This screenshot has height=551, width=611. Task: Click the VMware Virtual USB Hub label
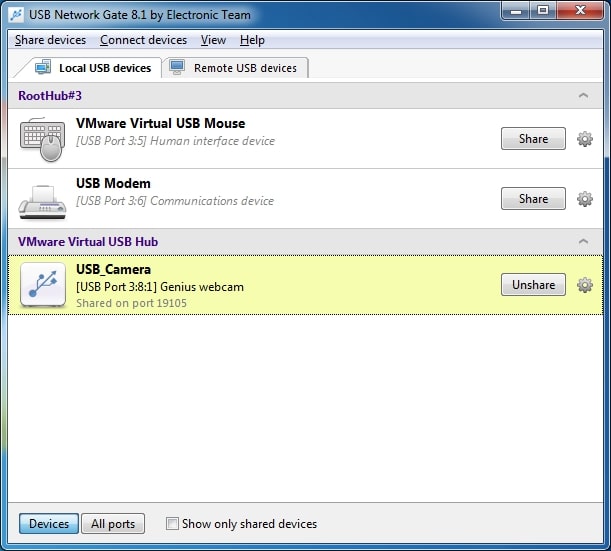coord(88,242)
